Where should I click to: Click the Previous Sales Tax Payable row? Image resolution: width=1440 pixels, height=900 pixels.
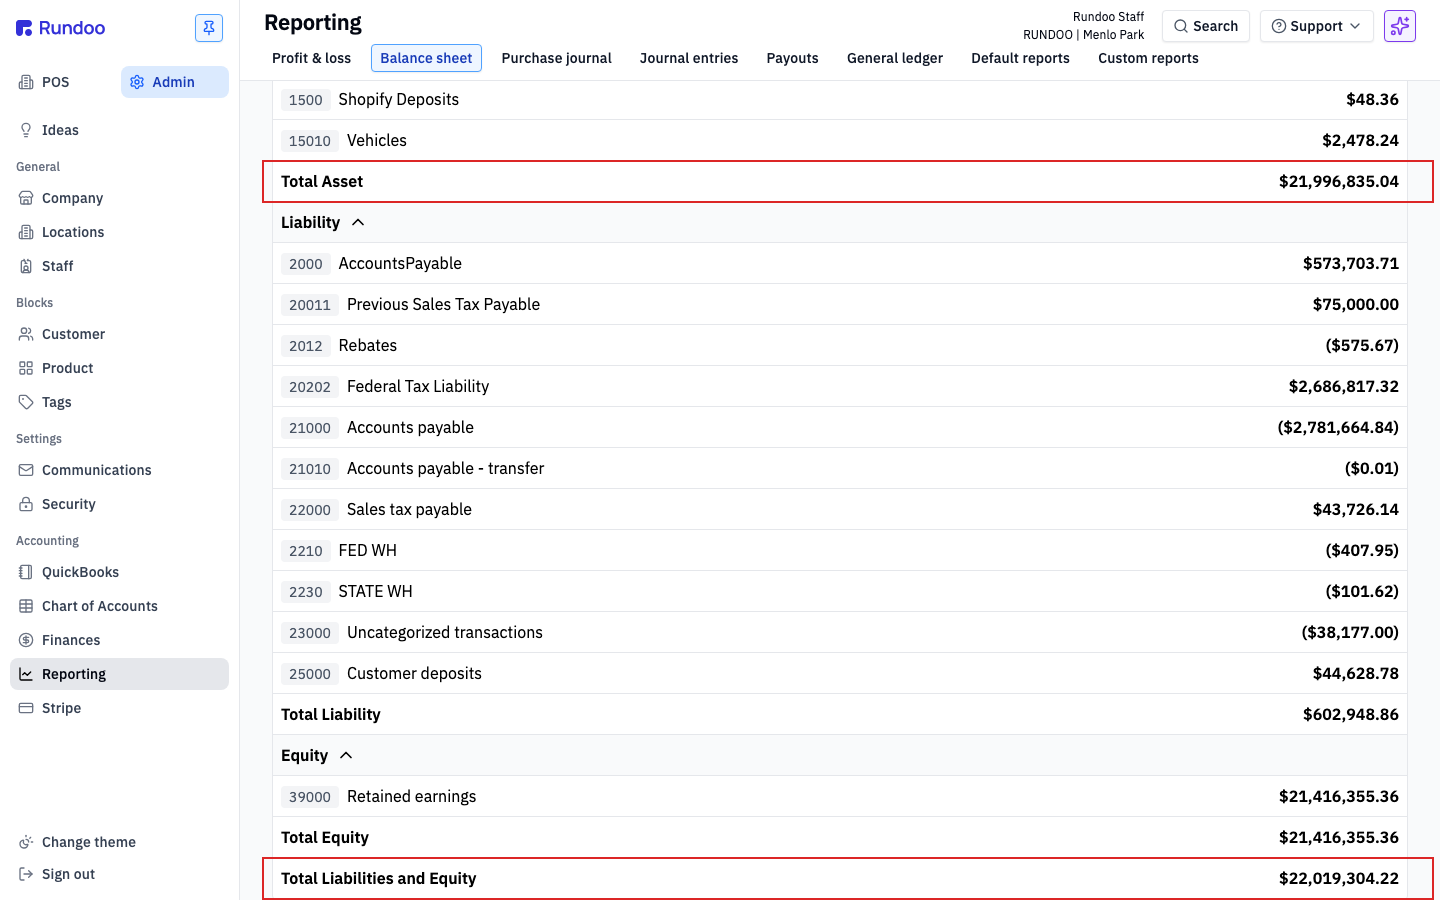pyautogui.click(x=840, y=304)
